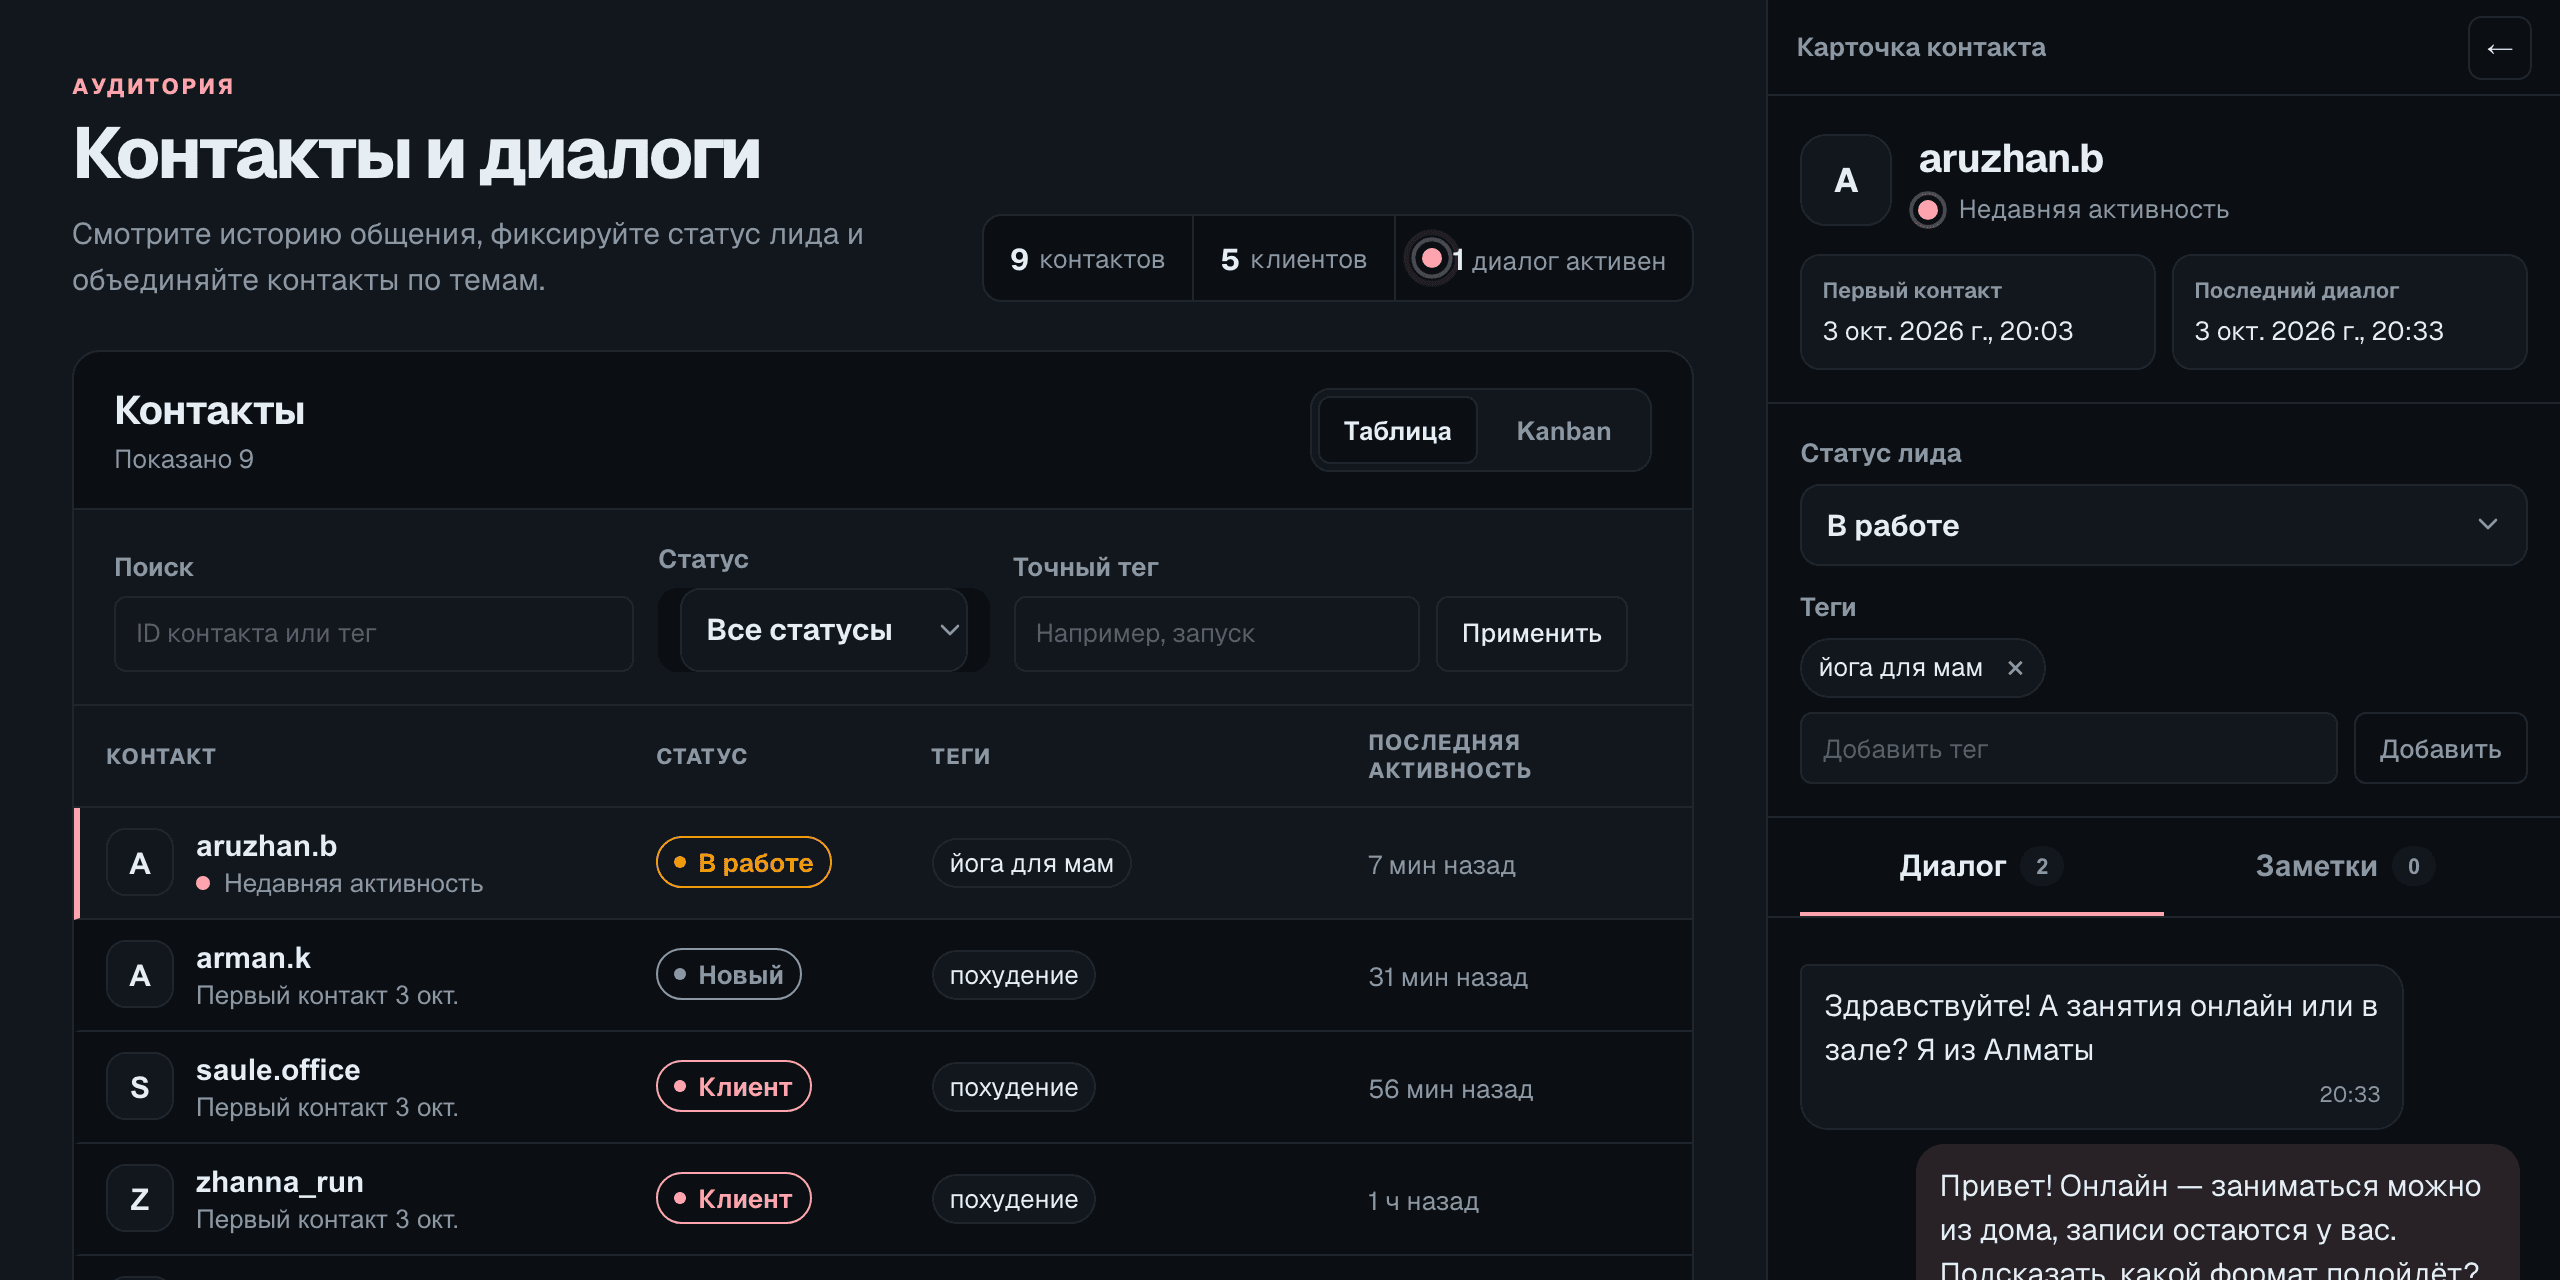Viewport: 2560px width, 1280px height.
Task: Click the S avatar of saule.office
Action: pyautogui.click(x=140, y=1087)
